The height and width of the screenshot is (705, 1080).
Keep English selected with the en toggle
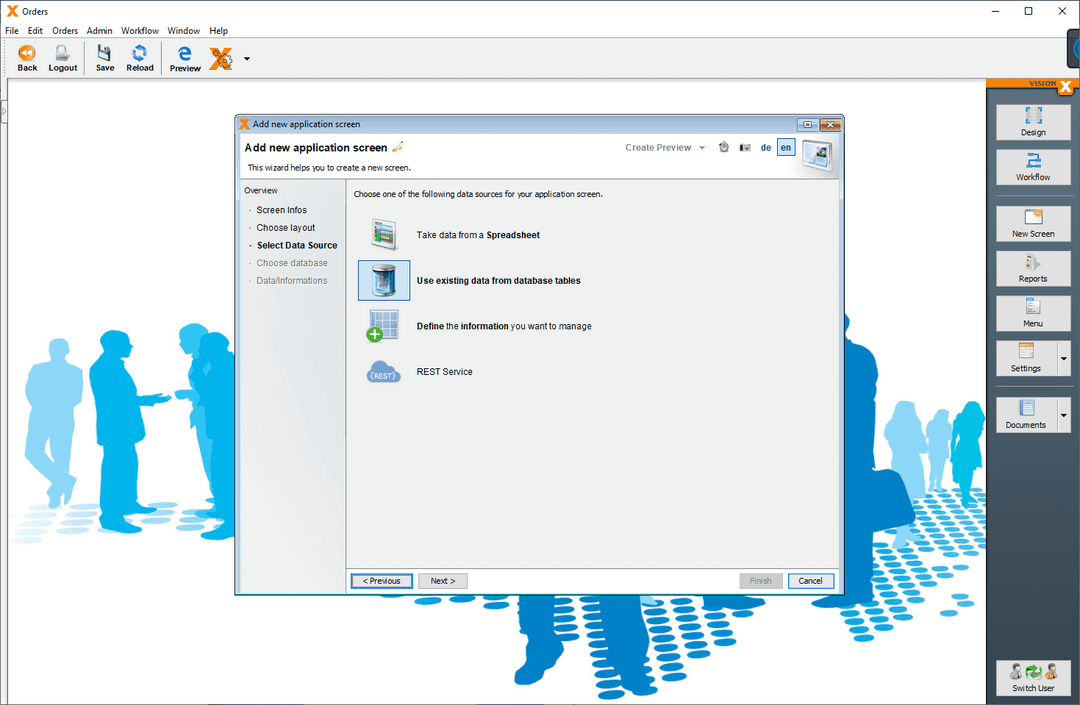tap(785, 147)
